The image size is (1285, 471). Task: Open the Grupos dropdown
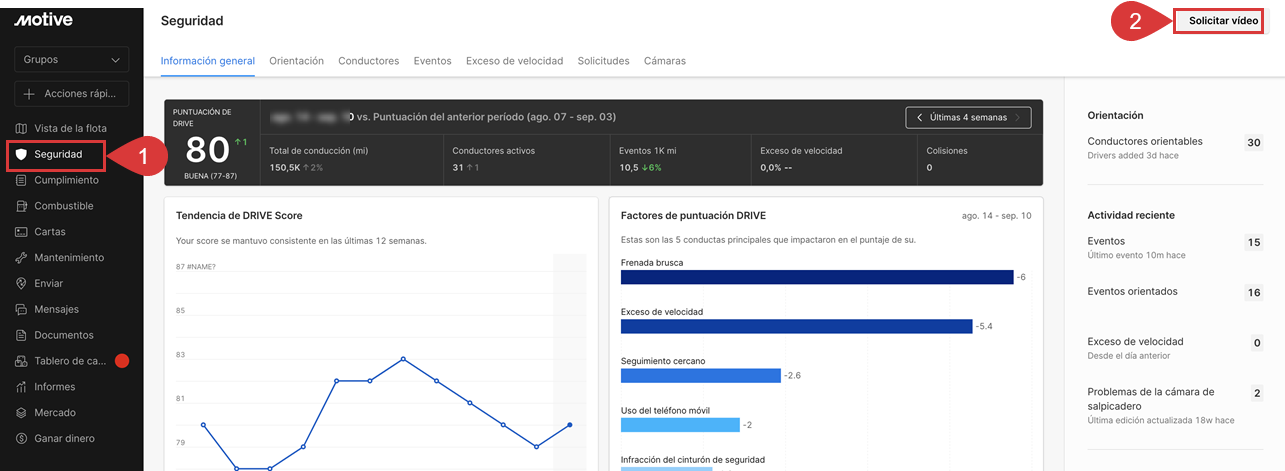[71, 60]
